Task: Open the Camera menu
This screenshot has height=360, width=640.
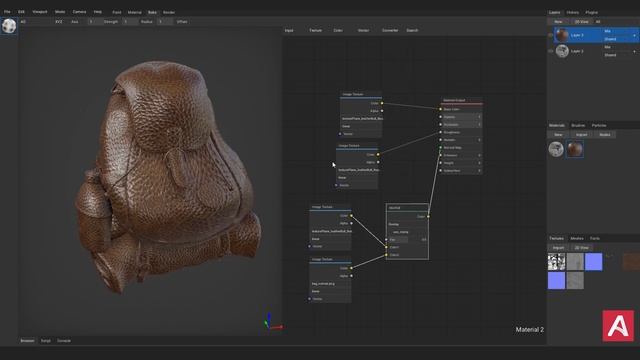Action: pyautogui.click(x=79, y=12)
